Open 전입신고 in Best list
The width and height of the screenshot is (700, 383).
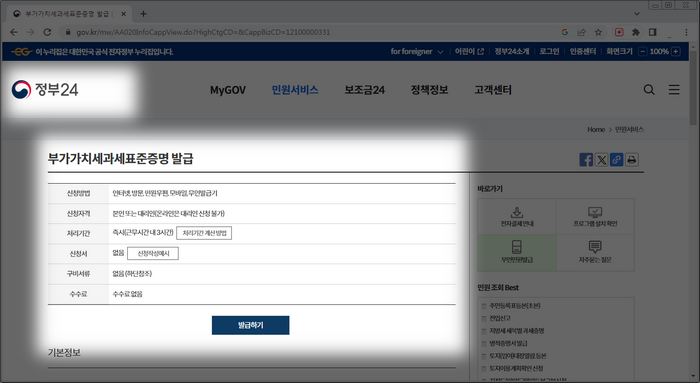tap(500, 318)
